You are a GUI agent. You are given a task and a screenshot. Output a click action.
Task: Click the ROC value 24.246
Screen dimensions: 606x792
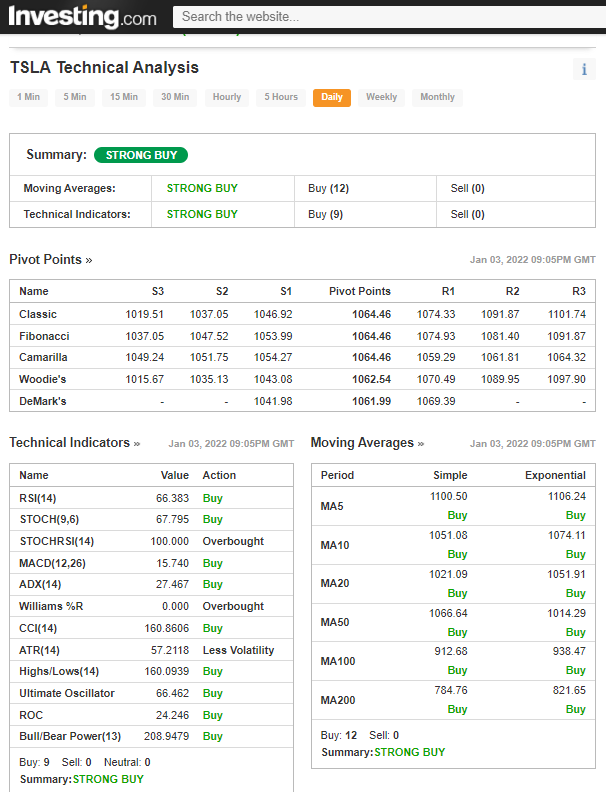pos(172,715)
